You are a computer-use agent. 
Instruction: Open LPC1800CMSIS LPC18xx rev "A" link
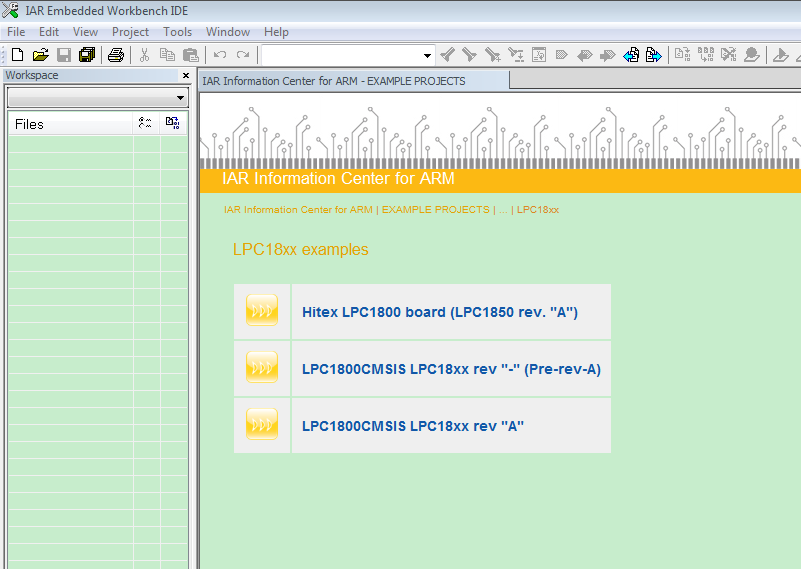coord(413,426)
